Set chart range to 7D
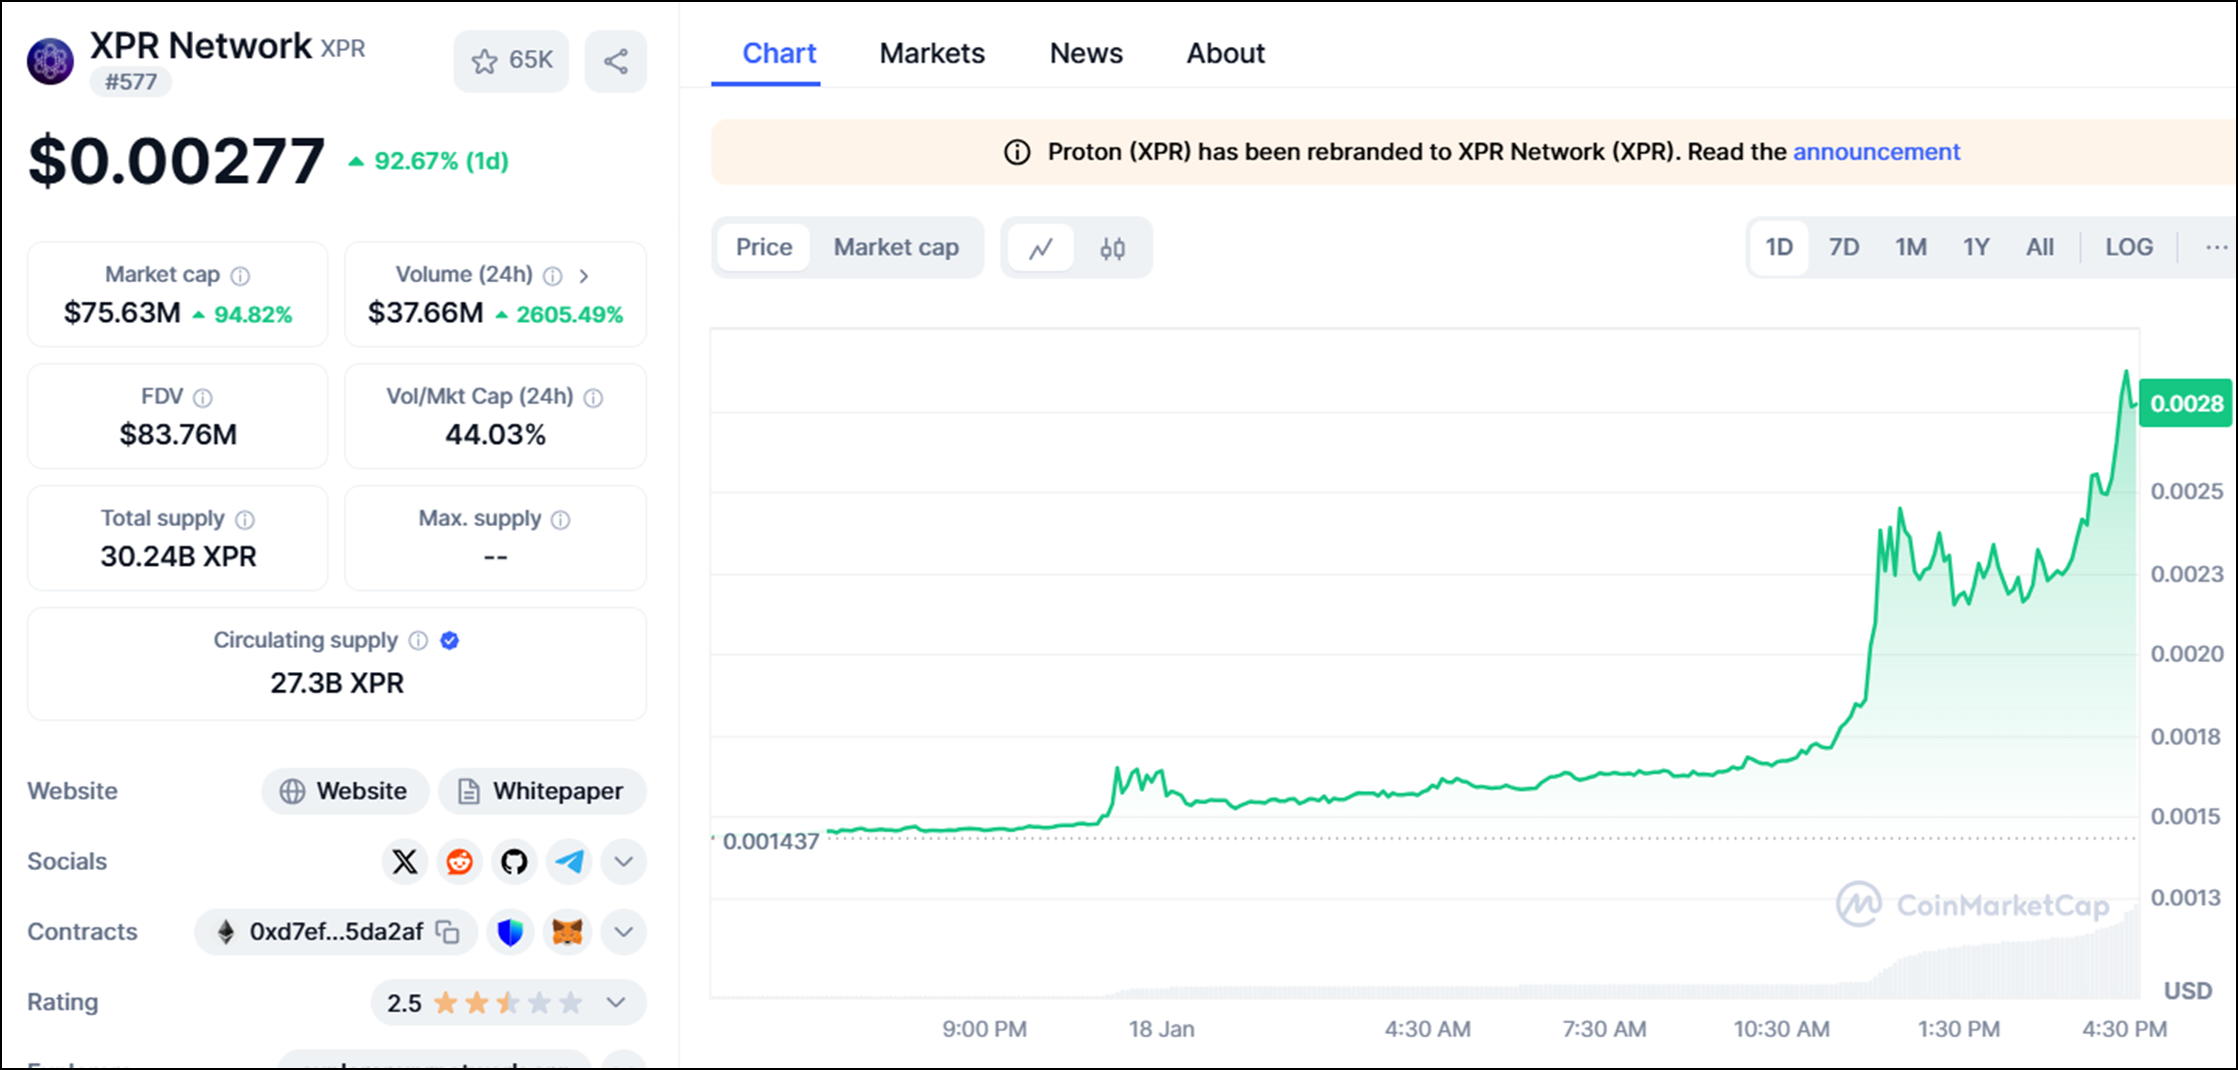 1844,247
